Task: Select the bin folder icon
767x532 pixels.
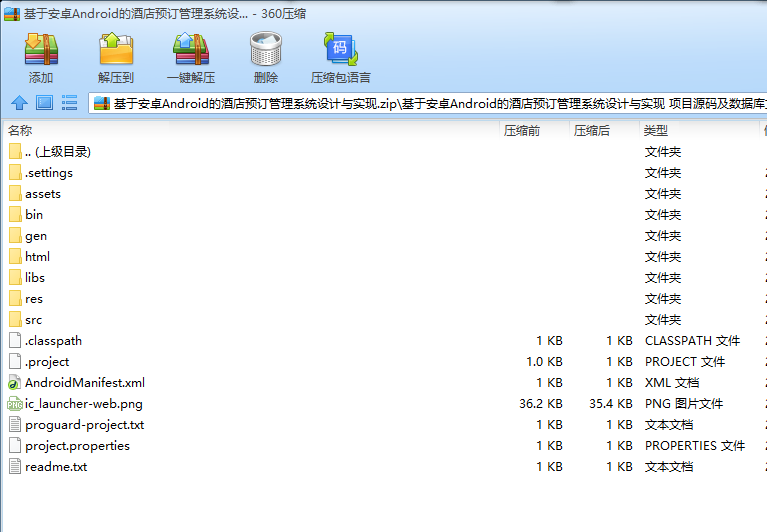Action: (15, 215)
